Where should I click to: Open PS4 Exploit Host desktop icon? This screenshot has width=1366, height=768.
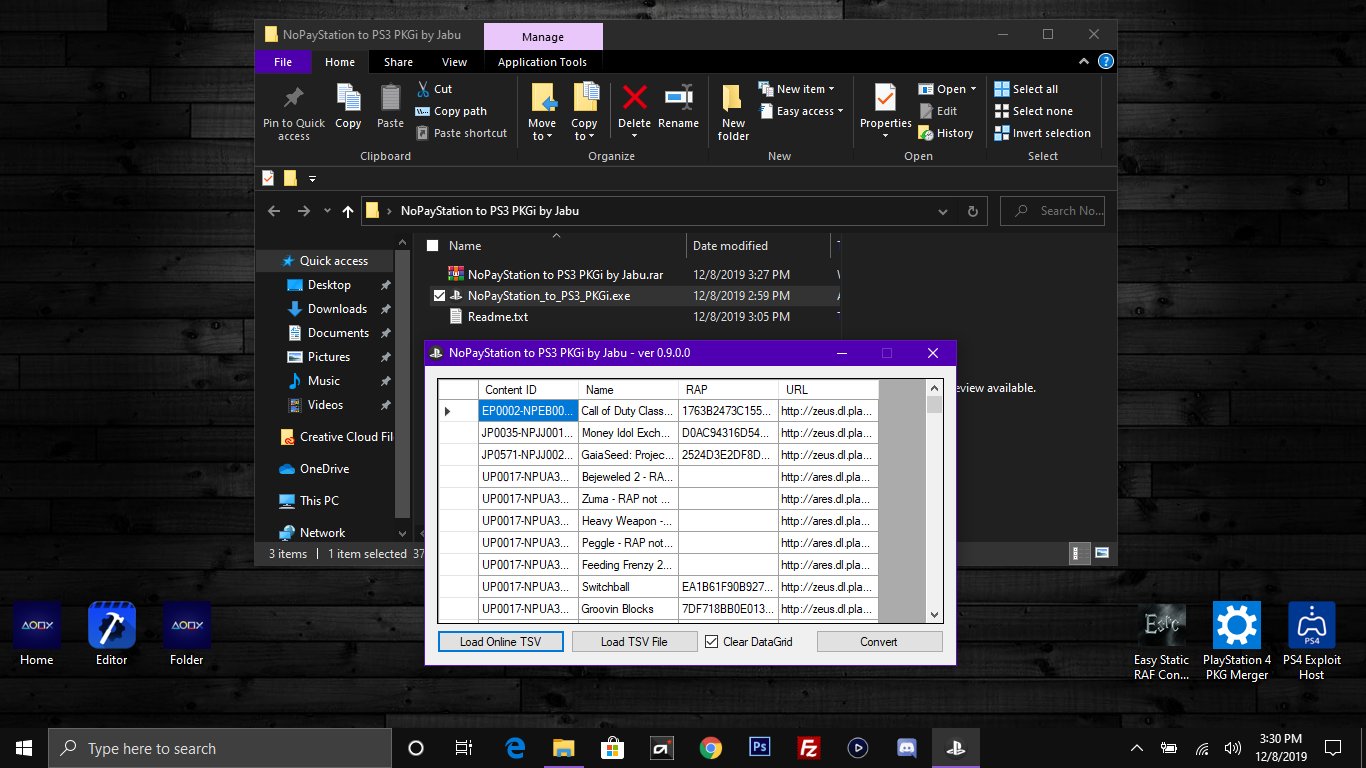[1312, 642]
